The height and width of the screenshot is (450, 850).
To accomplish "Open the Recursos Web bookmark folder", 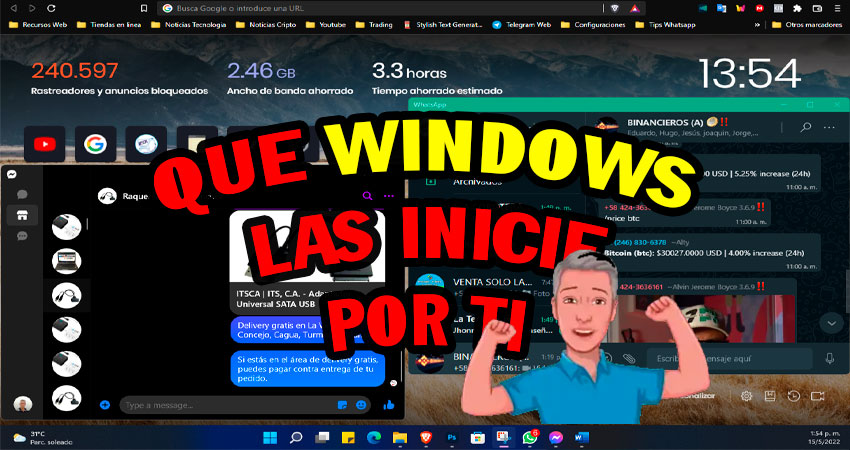I will [x=39, y=24].
